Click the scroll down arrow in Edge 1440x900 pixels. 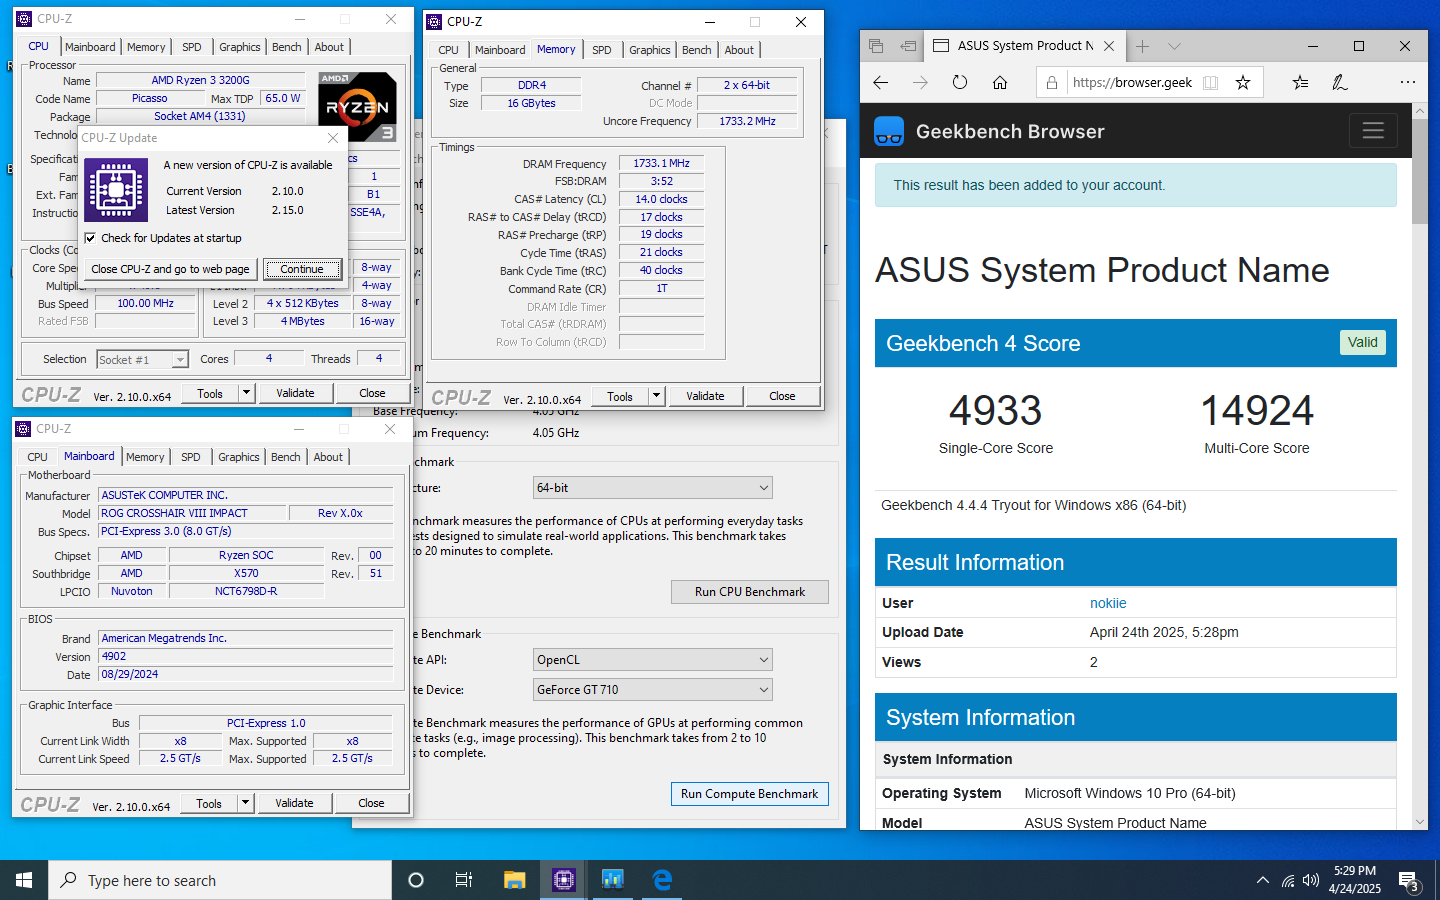[x=1420, y=822]
